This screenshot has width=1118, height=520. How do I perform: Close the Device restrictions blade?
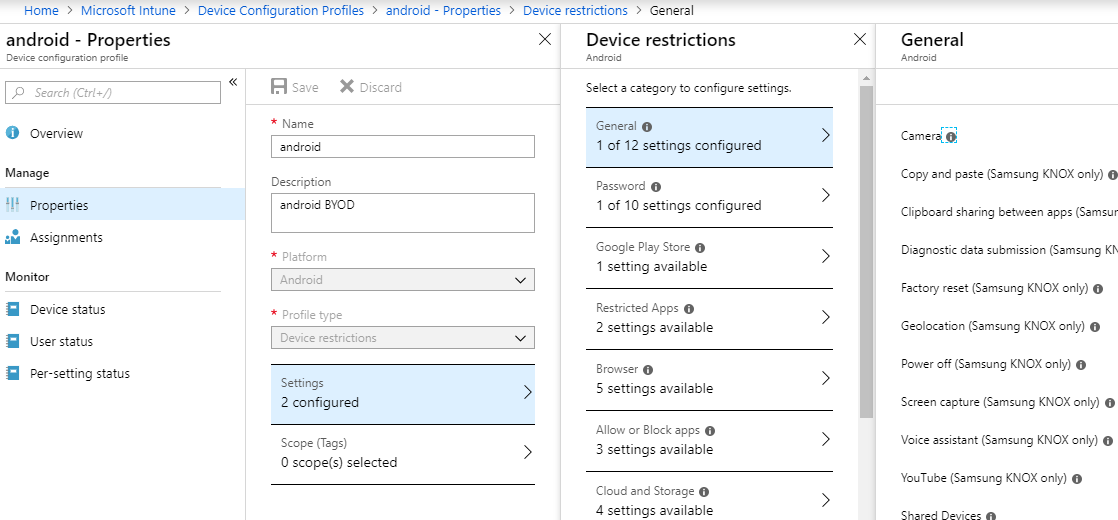[x=859, y=40]
